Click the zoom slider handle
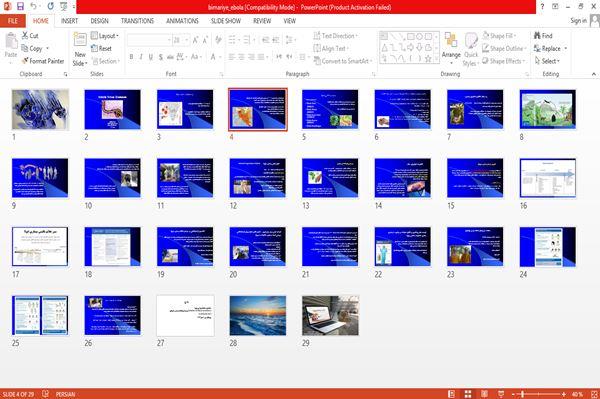 tap(522, 394)
